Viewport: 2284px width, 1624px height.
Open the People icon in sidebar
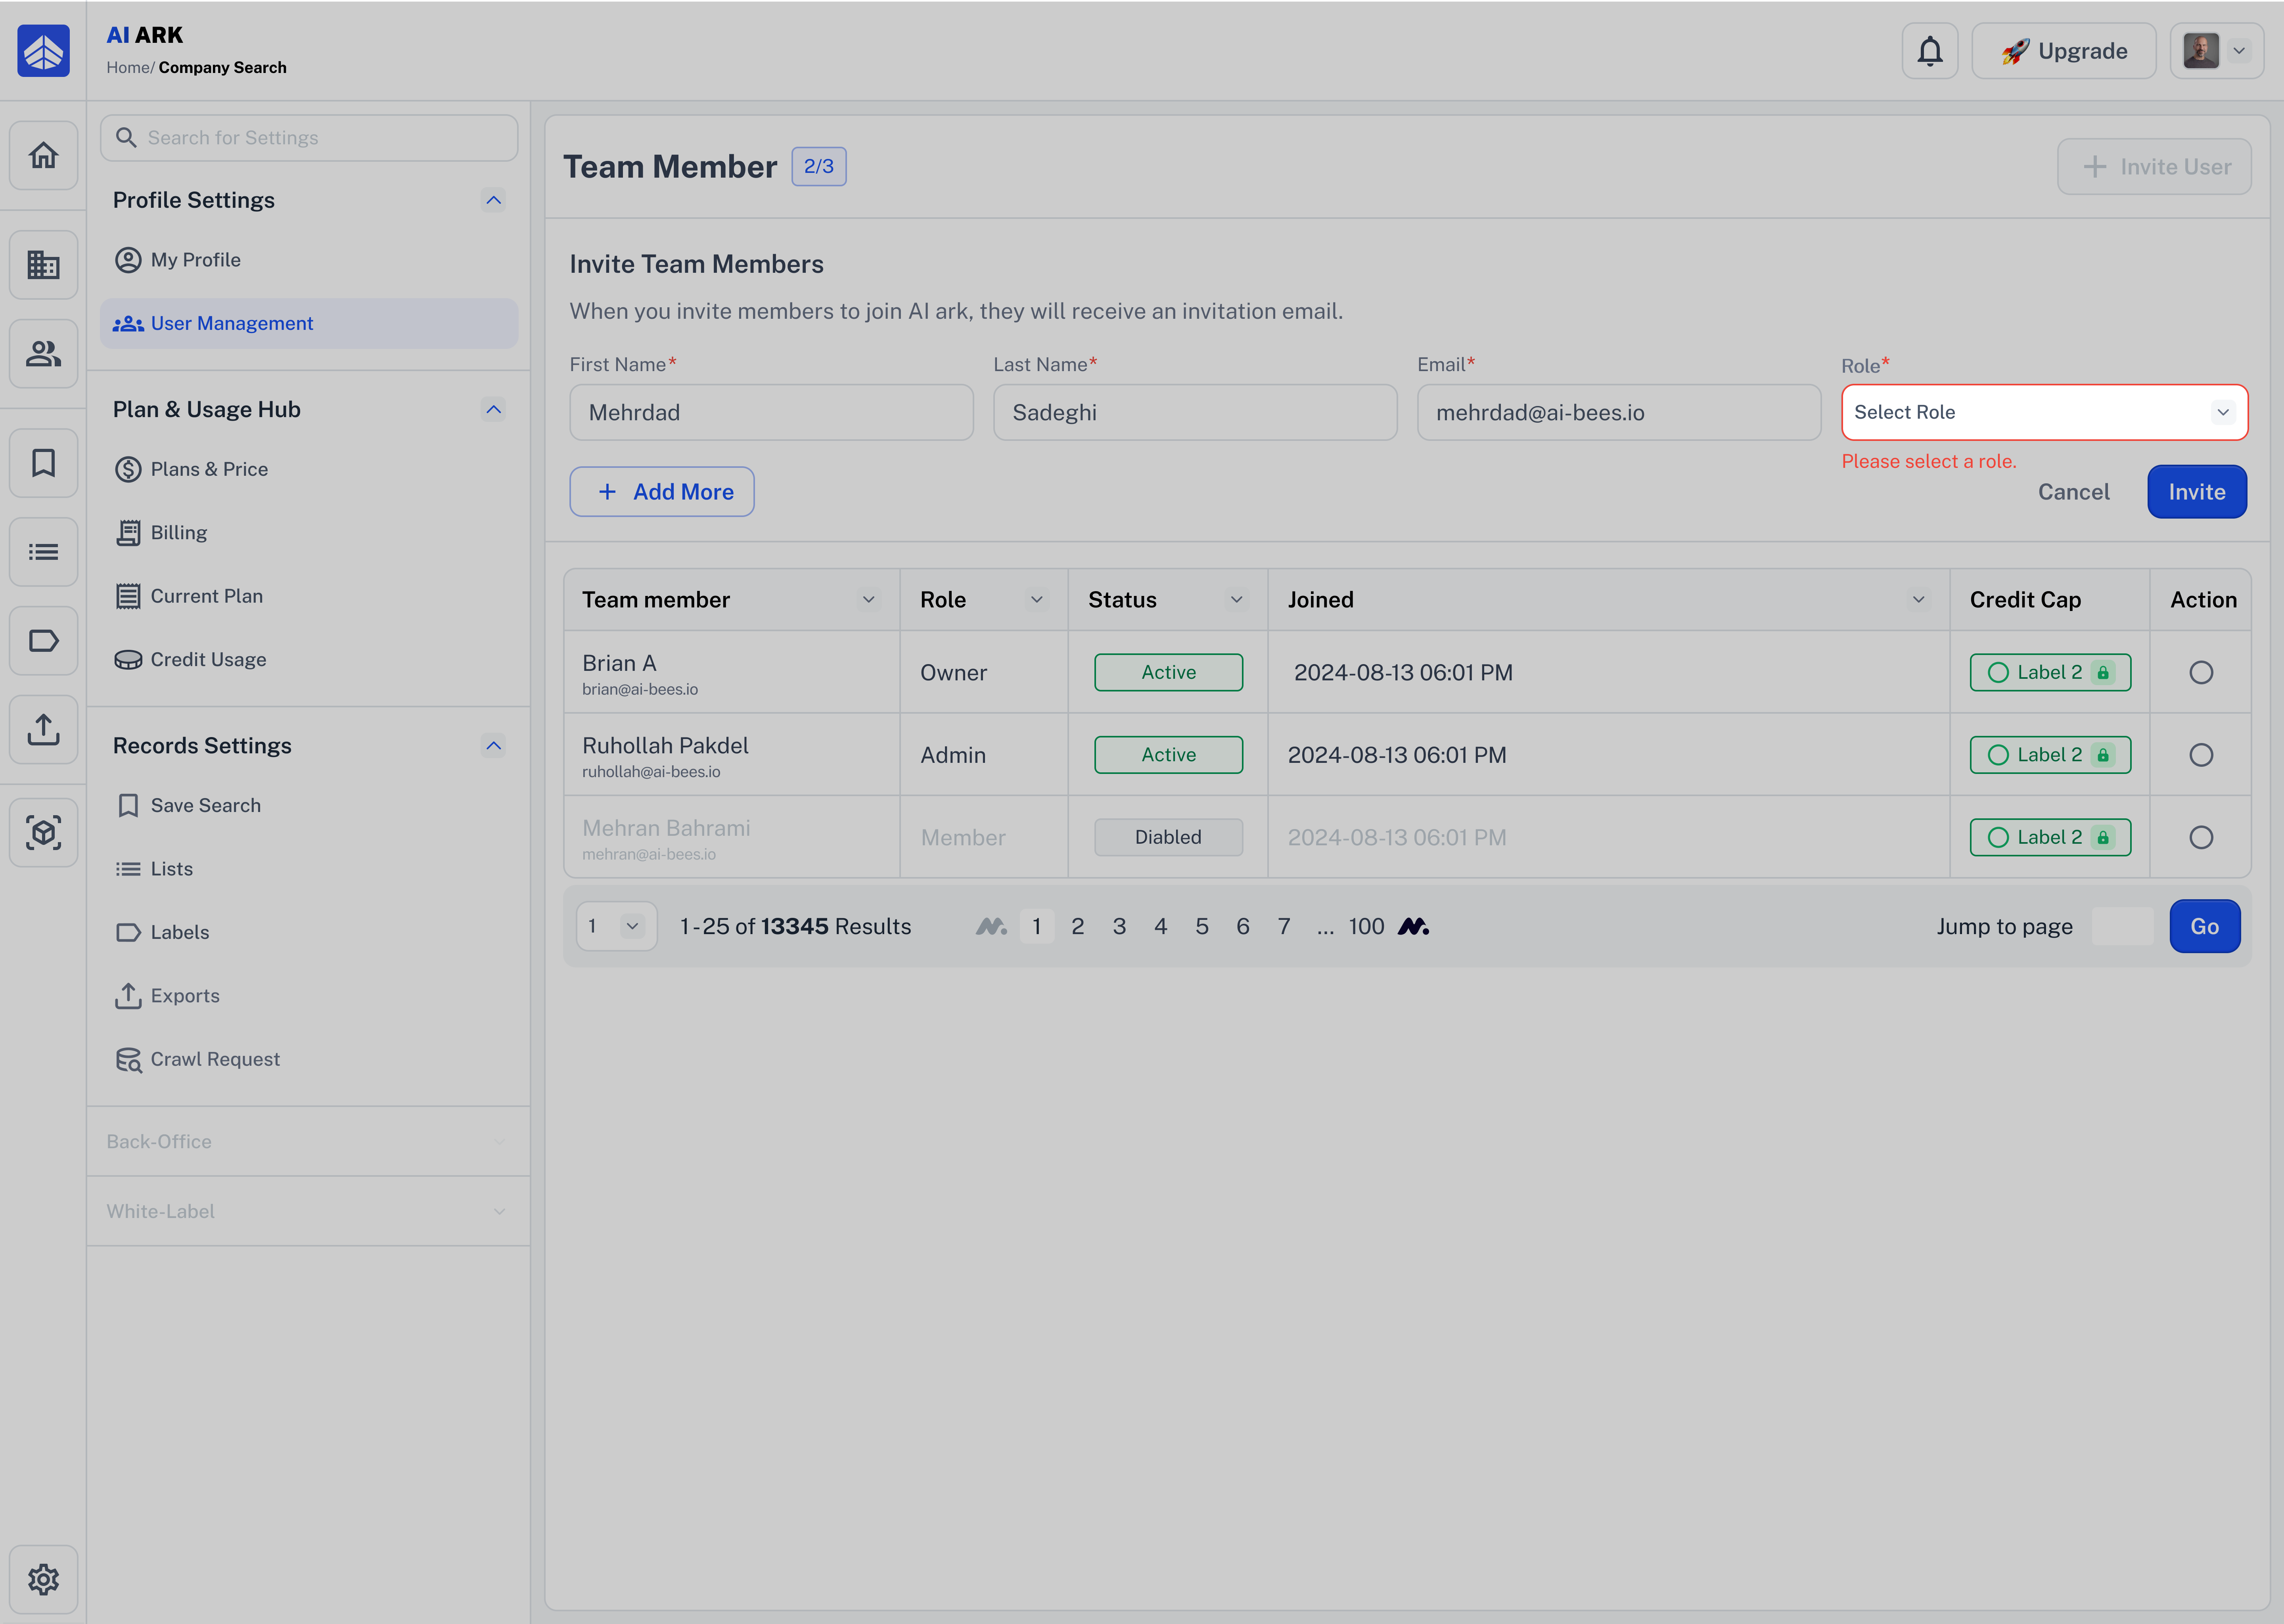pyautogui.click(x=43, y=354)
